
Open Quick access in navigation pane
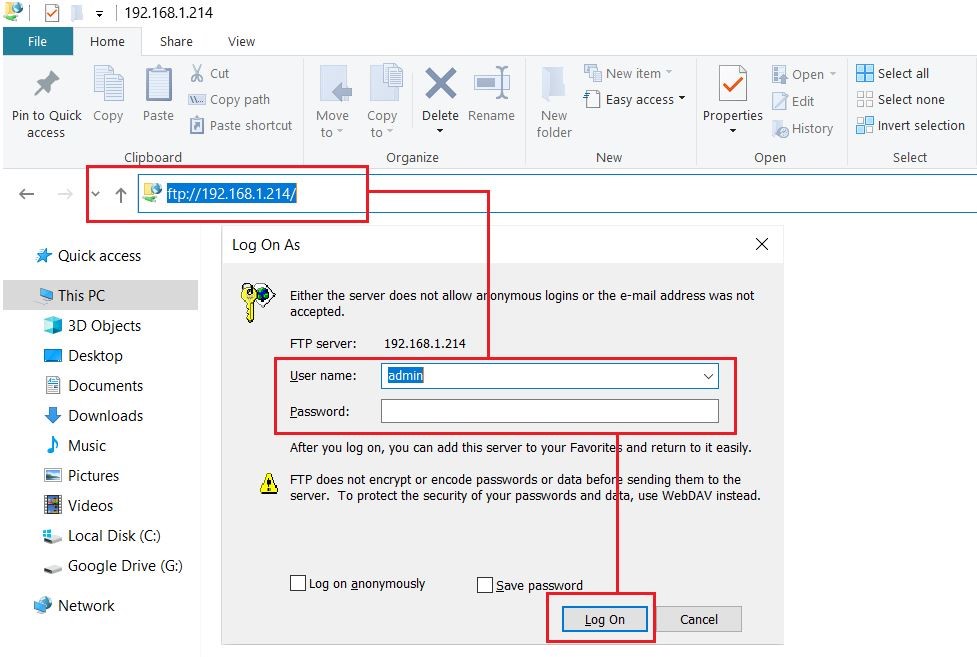[88, 256]
